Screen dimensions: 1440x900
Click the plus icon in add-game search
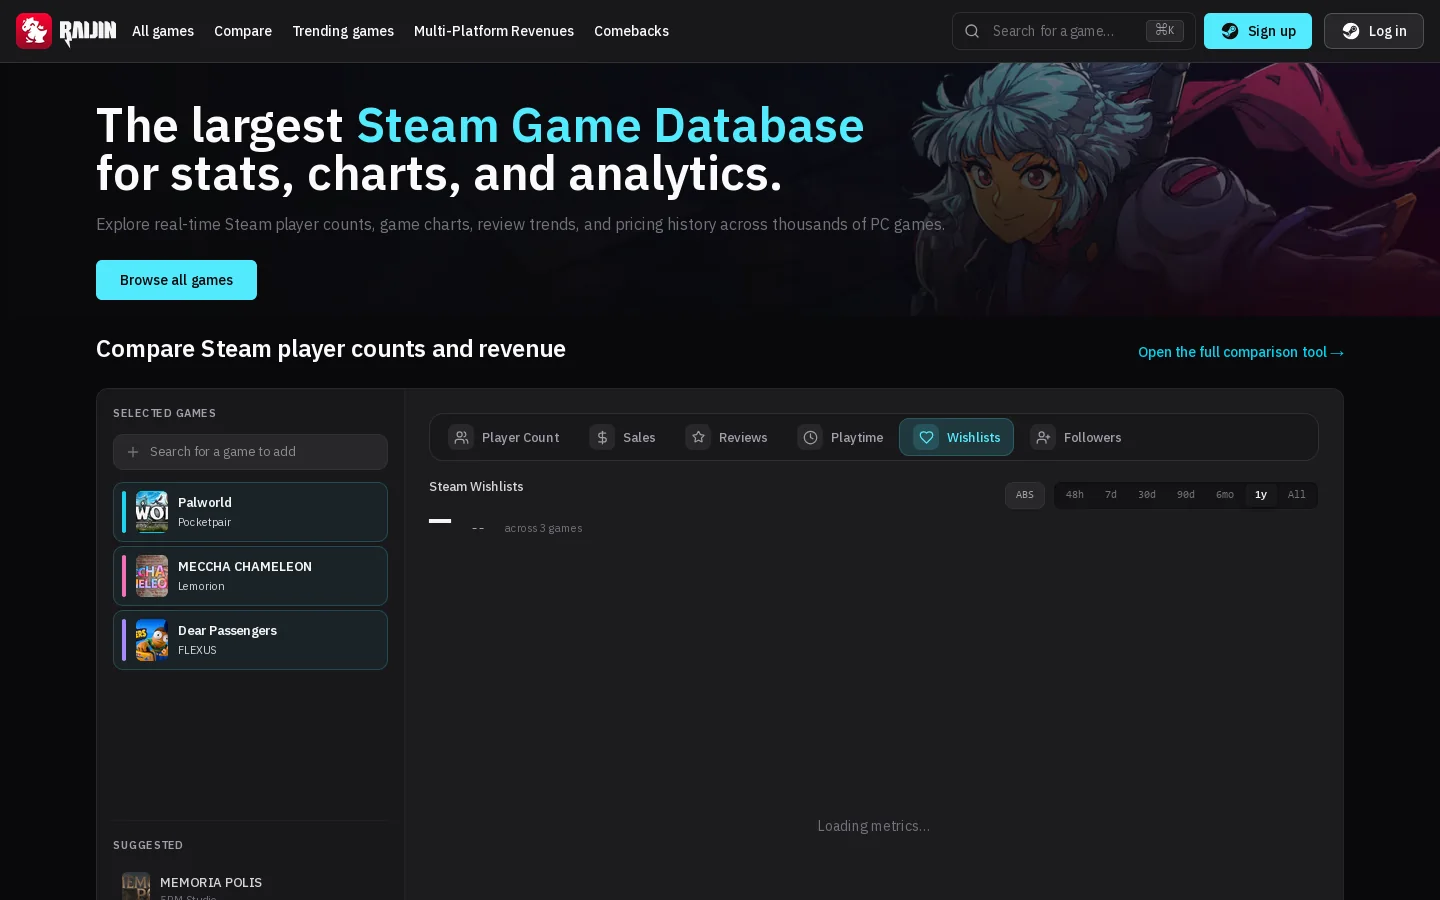pyautogui.click(x=133, y=452)
